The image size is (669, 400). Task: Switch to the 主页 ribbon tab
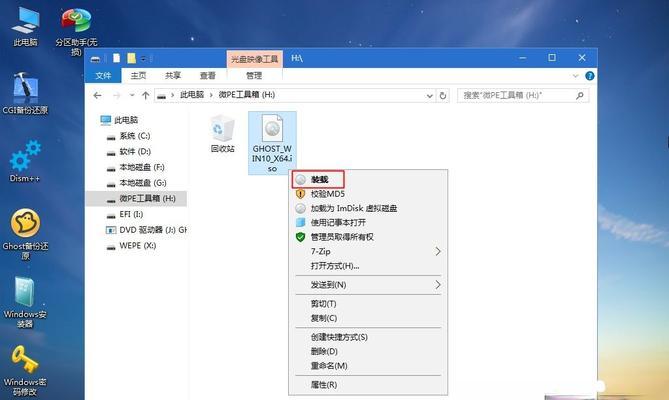click(138, 75)
